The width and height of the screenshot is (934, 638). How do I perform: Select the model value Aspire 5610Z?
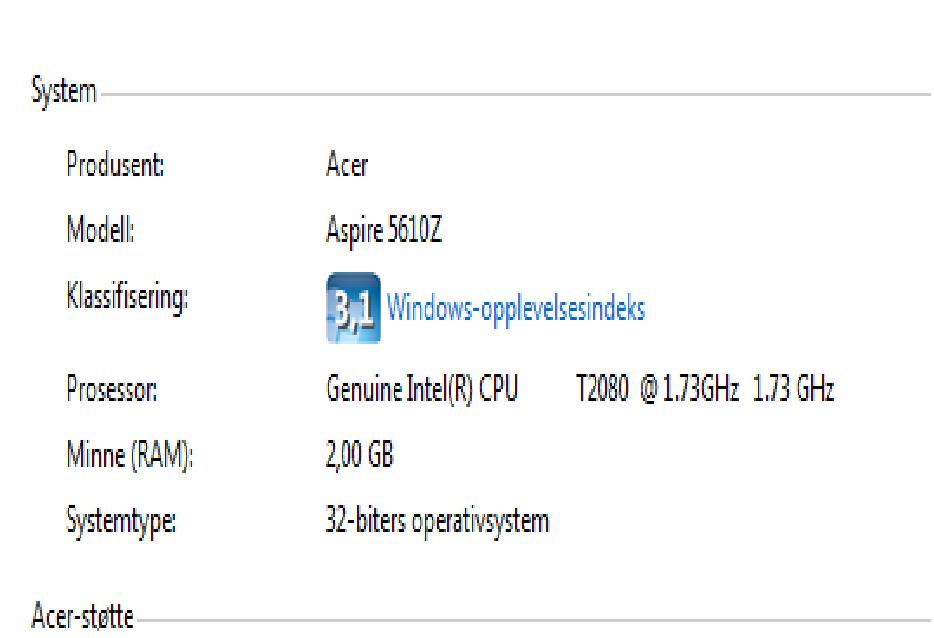pos(384,230)
